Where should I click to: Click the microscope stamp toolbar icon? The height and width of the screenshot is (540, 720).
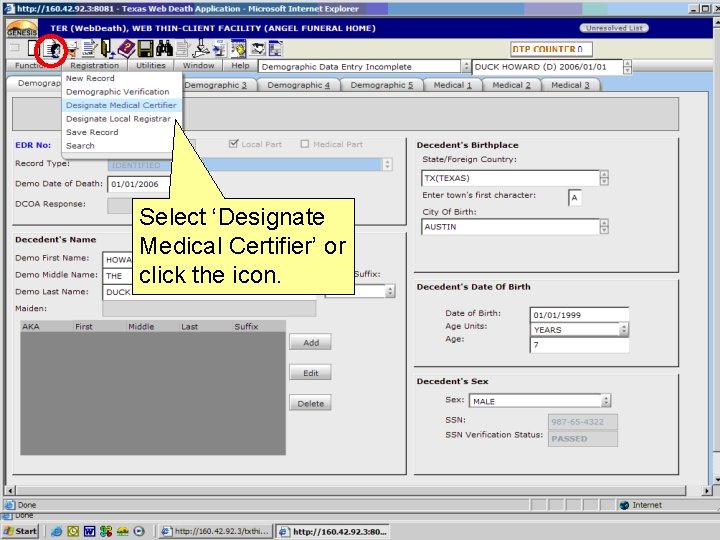click(x=200, y=48)
